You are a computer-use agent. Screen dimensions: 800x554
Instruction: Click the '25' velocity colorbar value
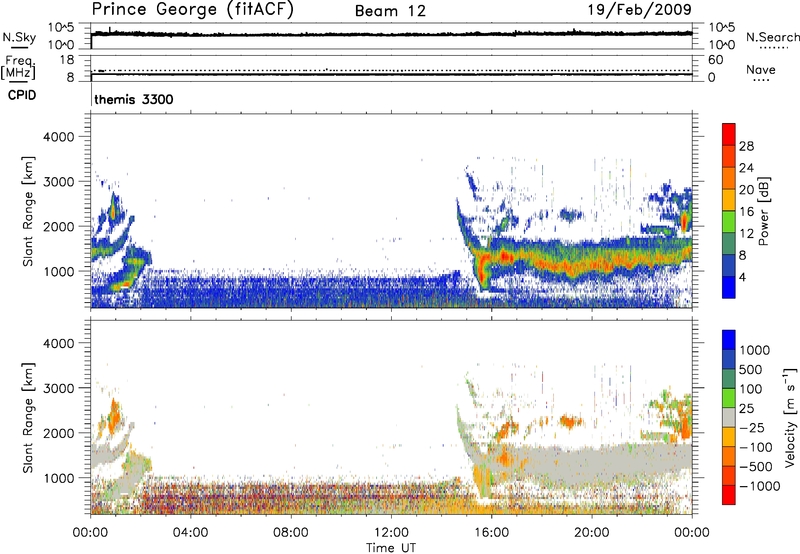coord(746,409)
